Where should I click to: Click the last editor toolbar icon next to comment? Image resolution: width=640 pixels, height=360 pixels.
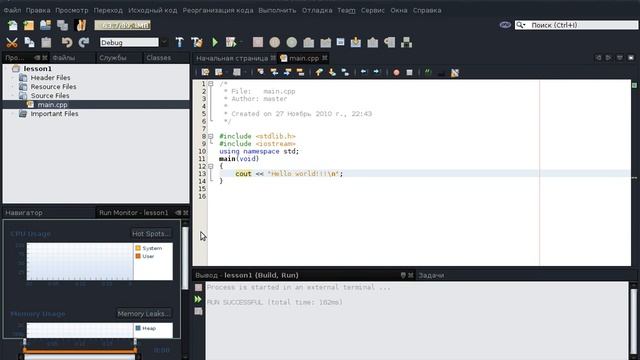point(455,73)
